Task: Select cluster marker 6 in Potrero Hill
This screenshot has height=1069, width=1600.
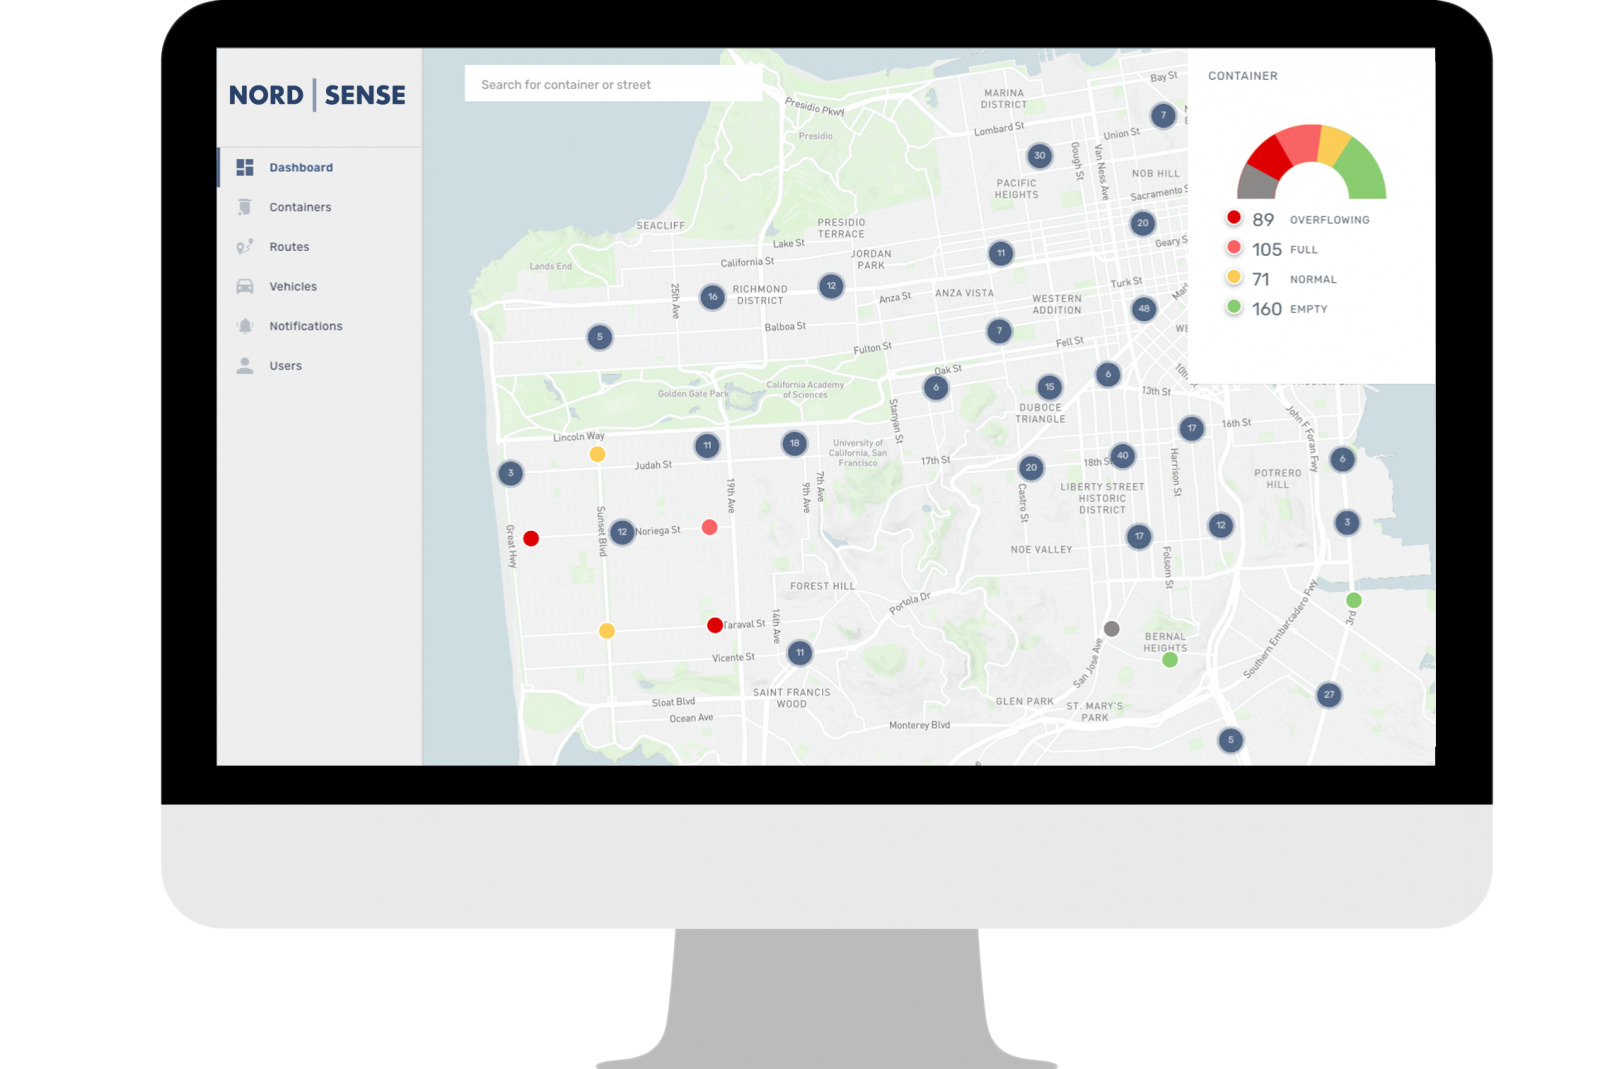Action: pos(1343,460)
